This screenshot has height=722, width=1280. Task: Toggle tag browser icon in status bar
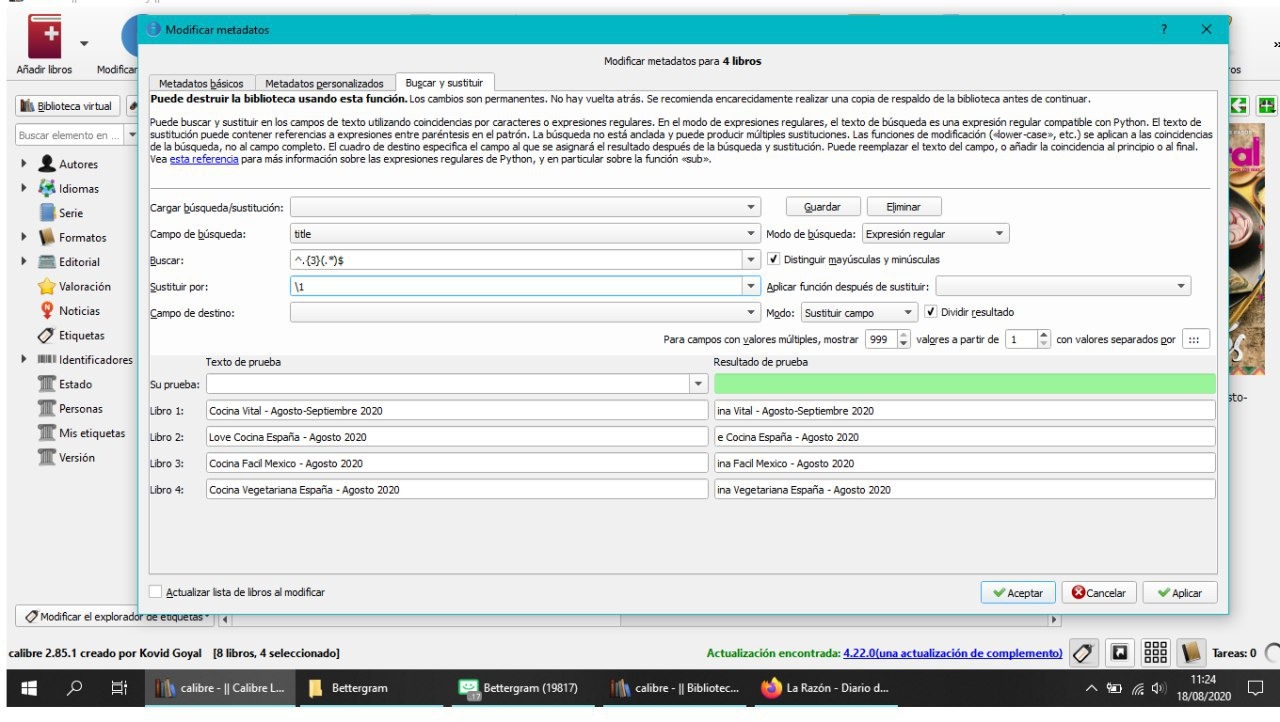1082,653
